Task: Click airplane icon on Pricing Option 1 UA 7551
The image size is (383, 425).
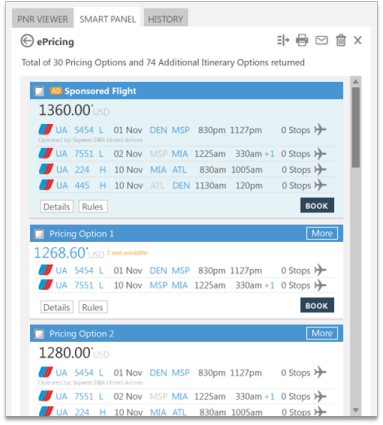Action: tap(320, 285)
